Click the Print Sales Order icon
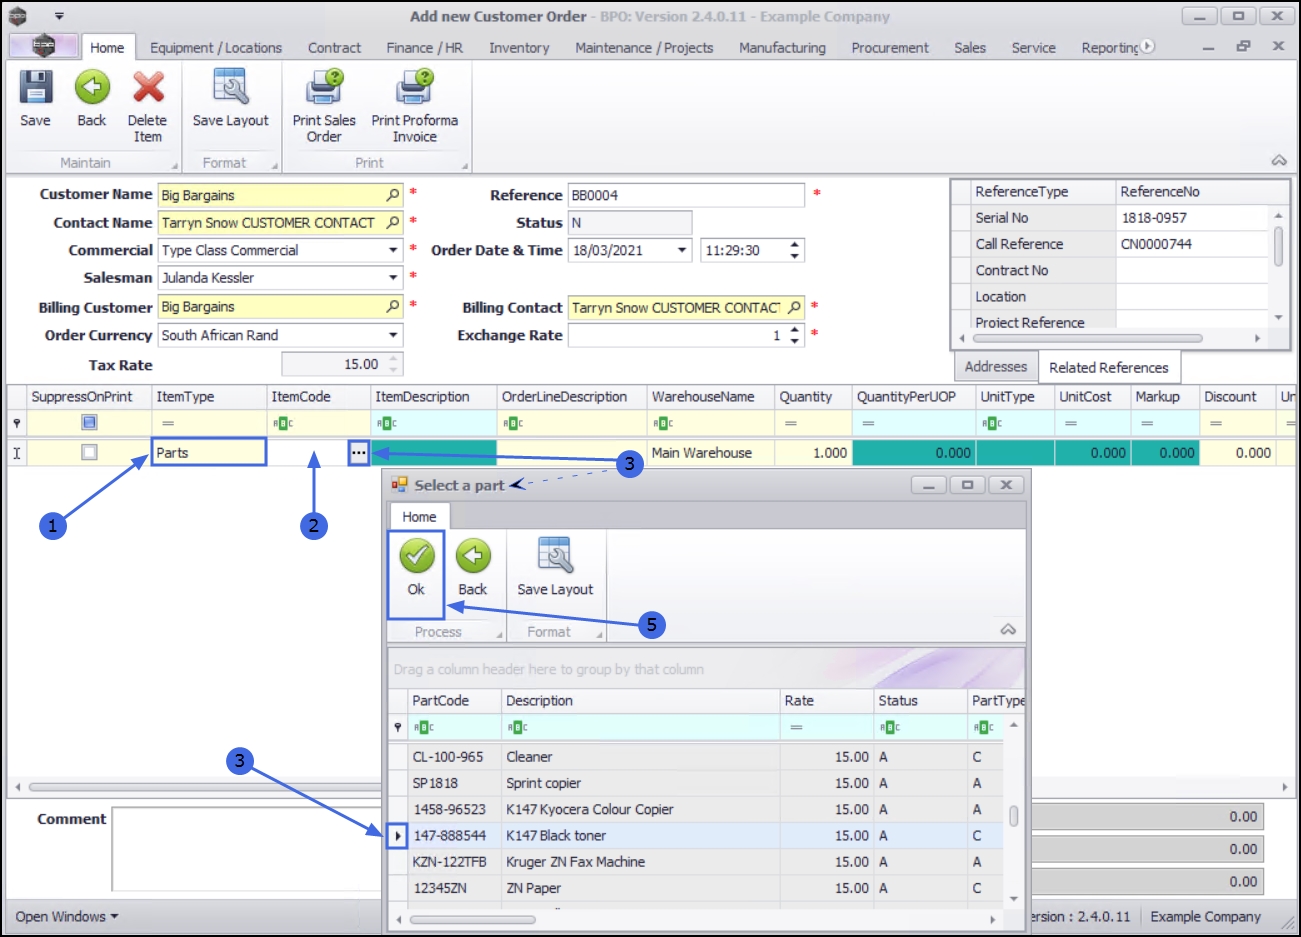This screenshot has width=1301, height=937. pyautogui.click(x=324, y=87)
